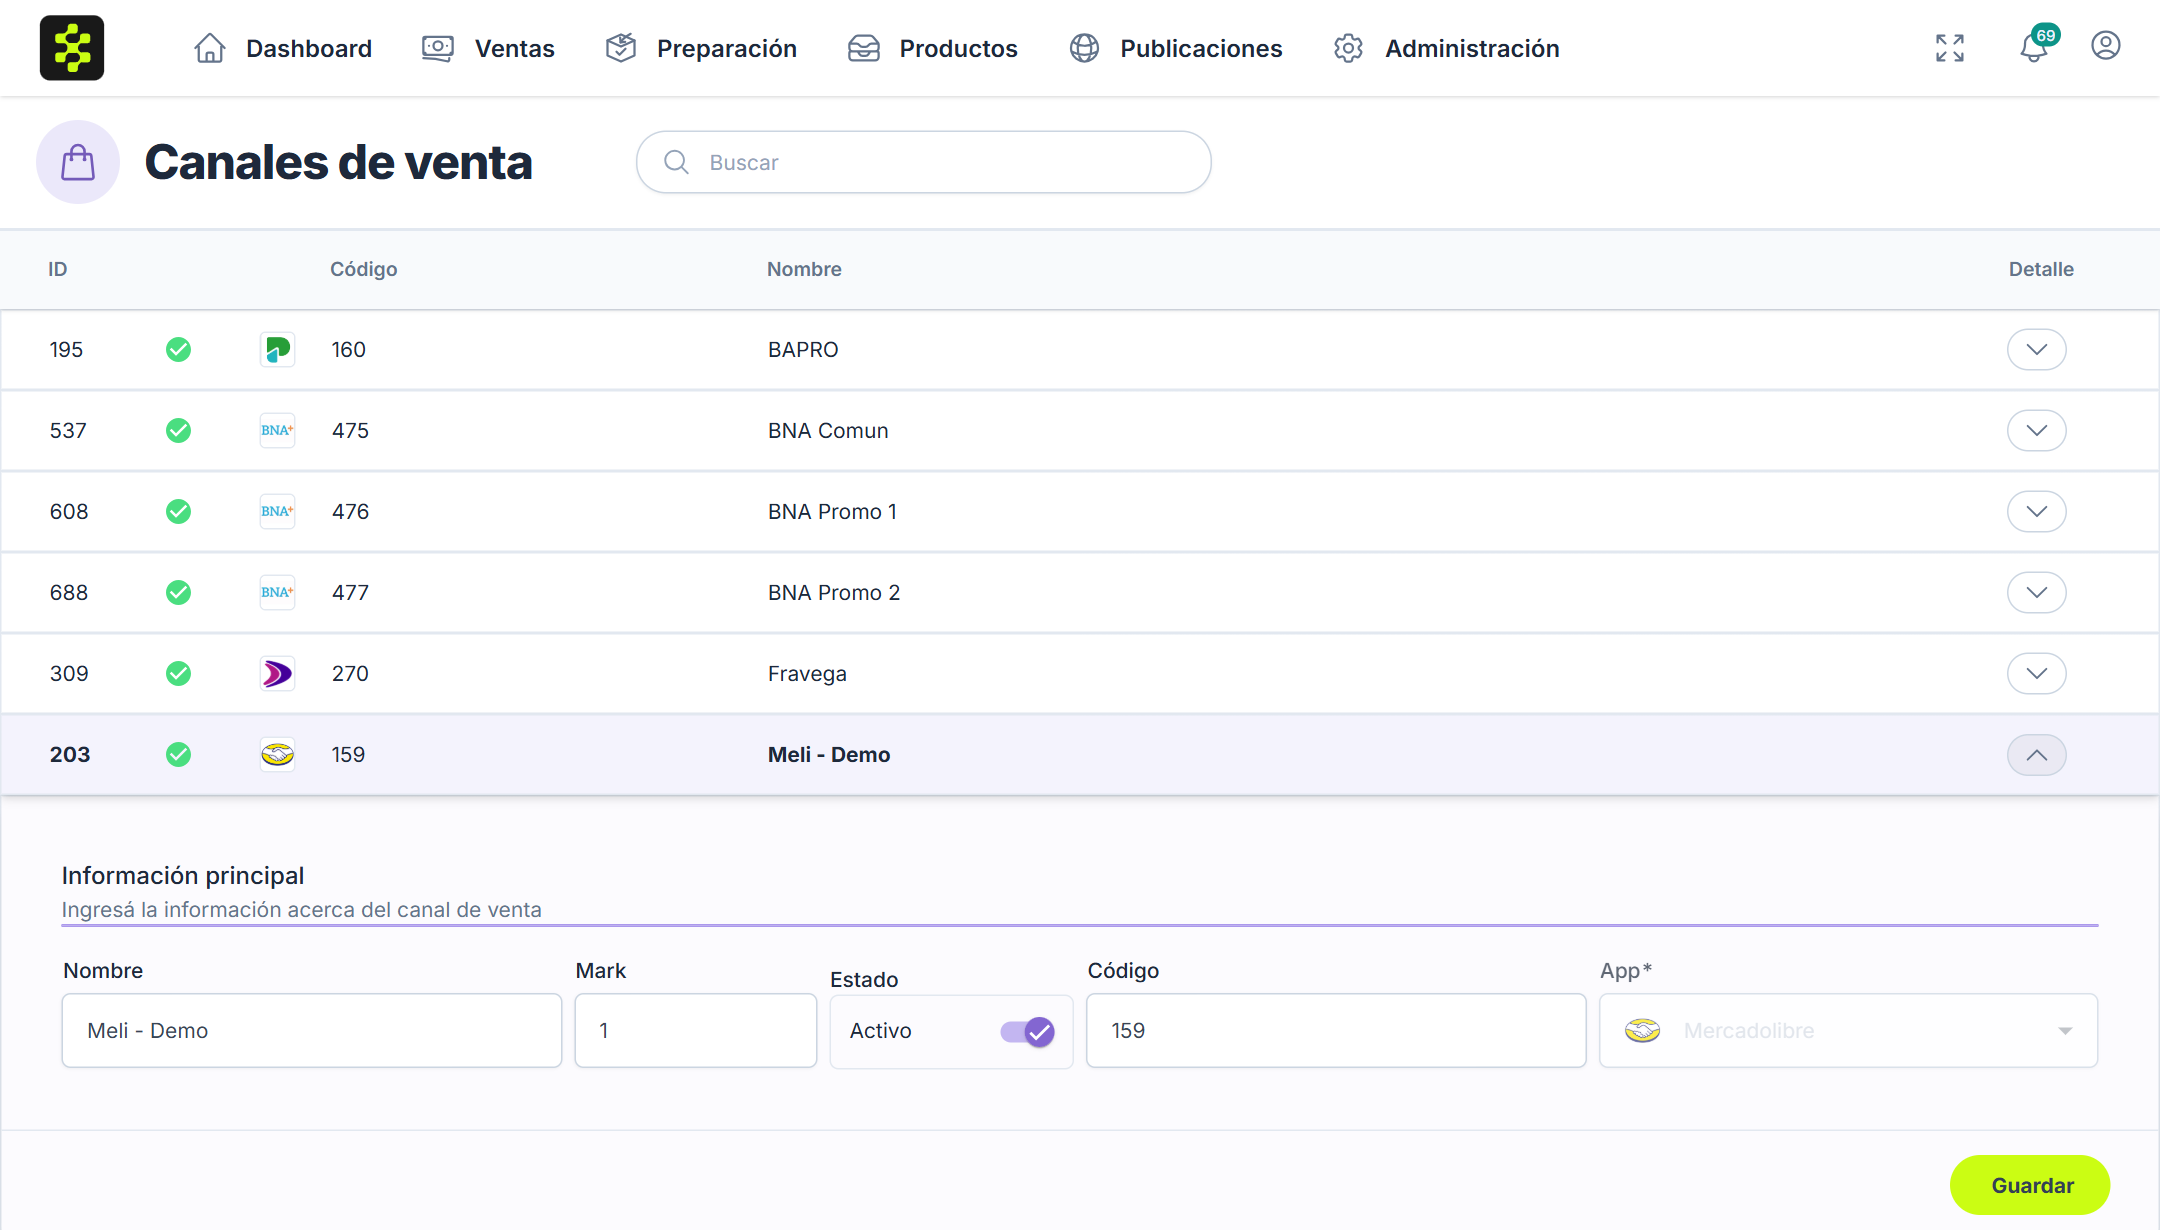Select the Fravega name cell
Image resolution: width=2160 pixels, height=1230 pixels.
click(807, 673)
